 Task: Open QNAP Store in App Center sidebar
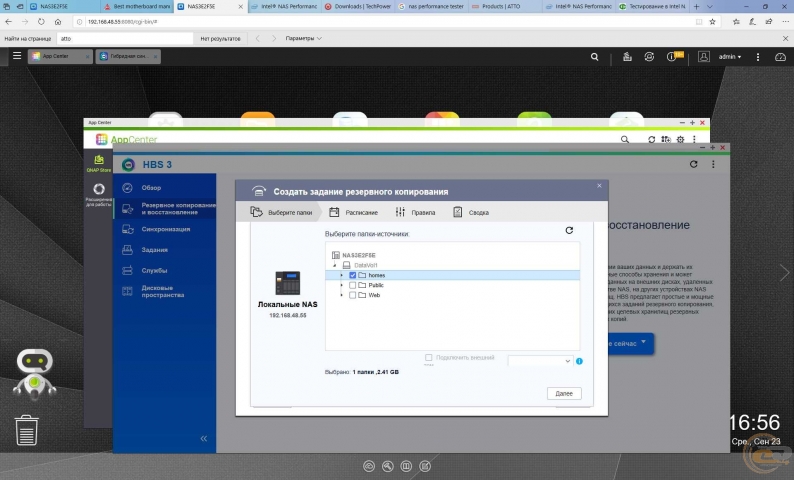point(99,164)
